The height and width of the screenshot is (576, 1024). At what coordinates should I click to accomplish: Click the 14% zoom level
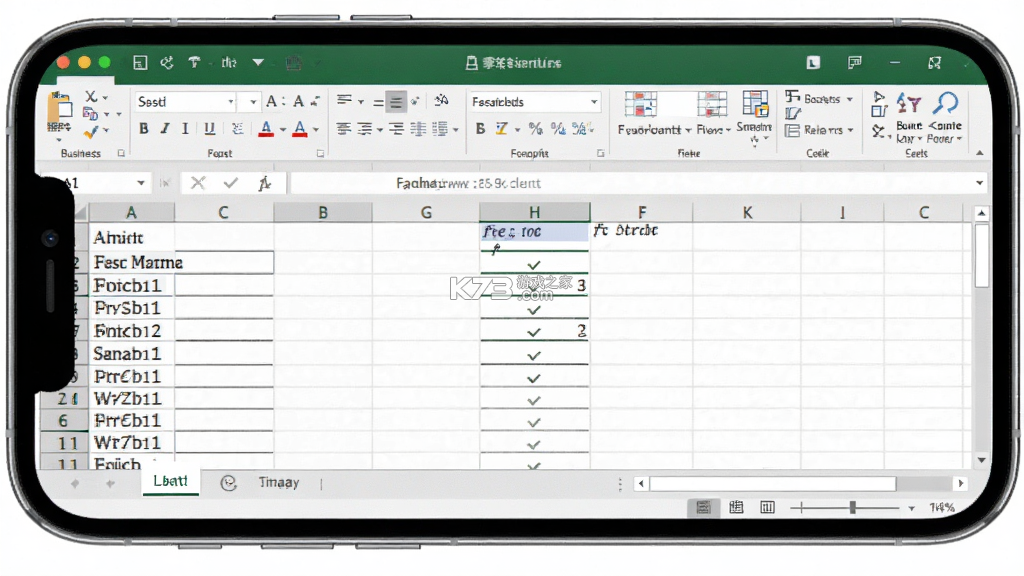pyautogui.click(x=942, y=507)
